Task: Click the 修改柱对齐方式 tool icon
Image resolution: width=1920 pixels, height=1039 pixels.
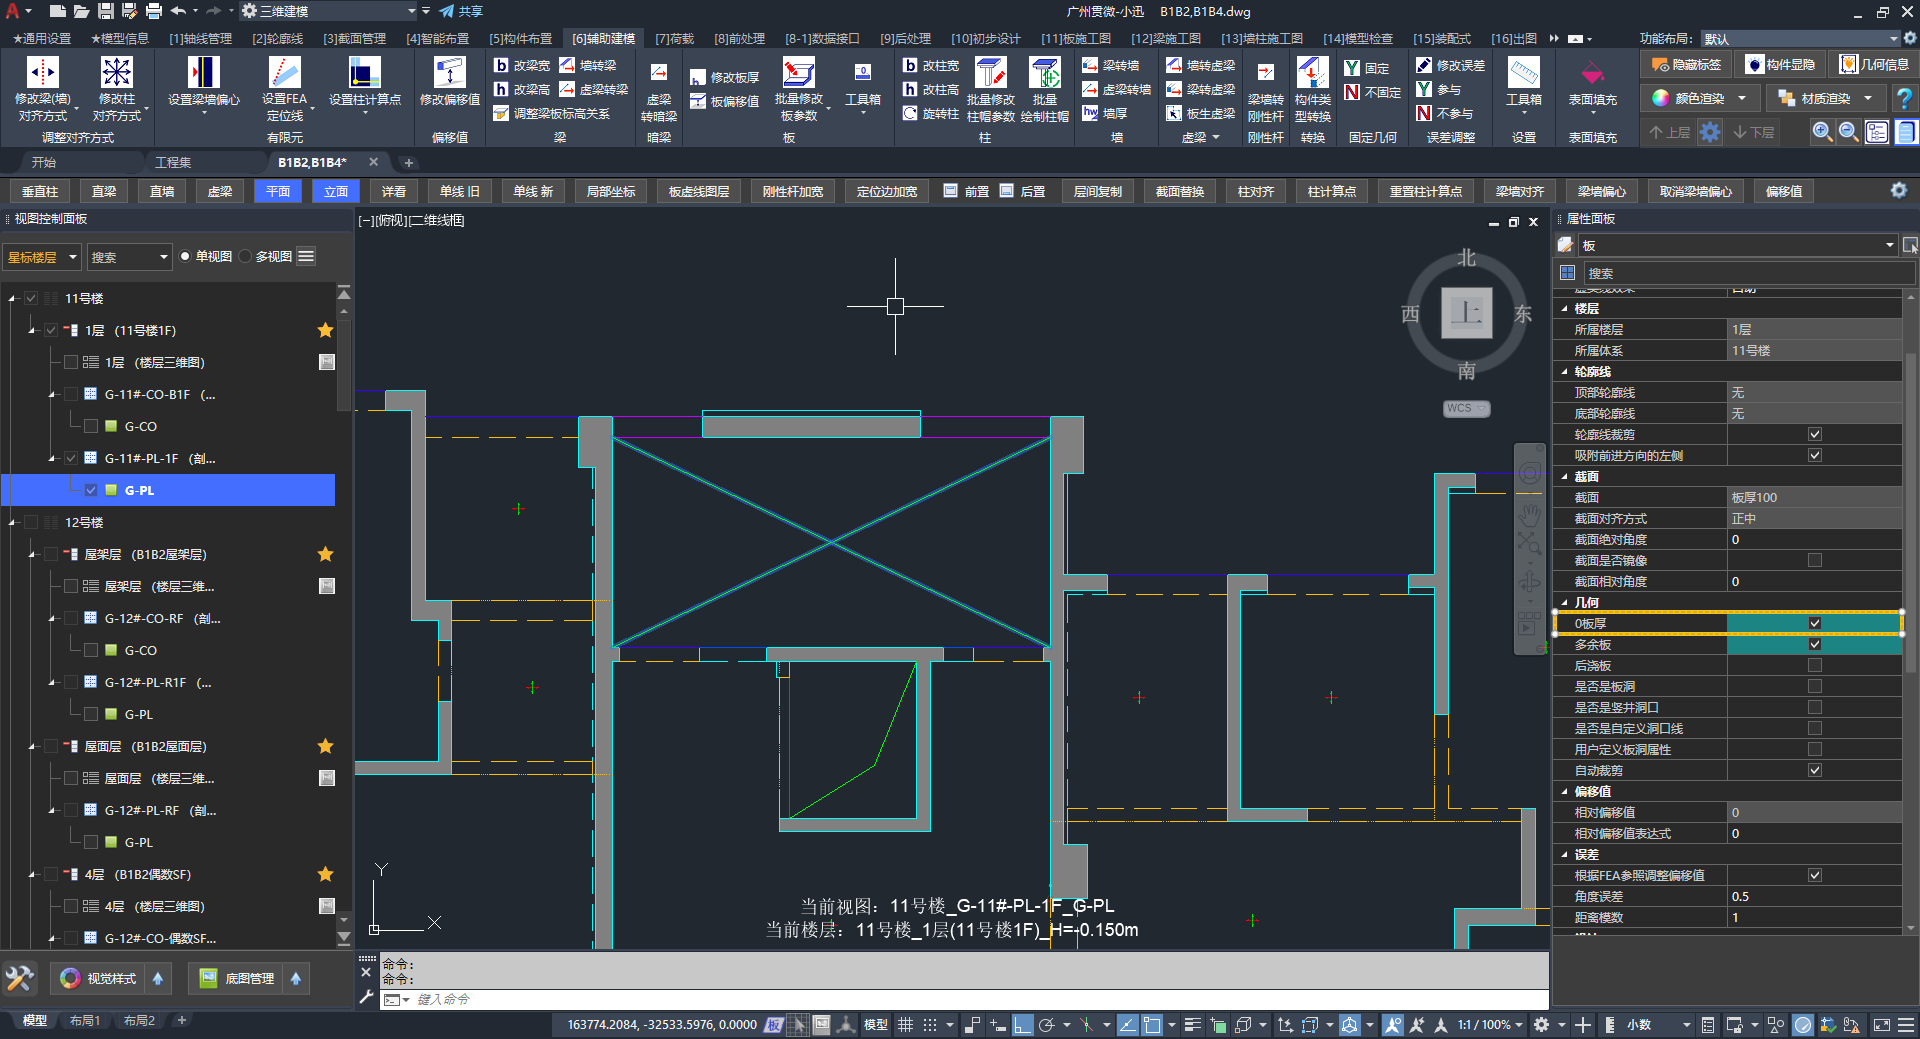Action: [x=117, y=73]
